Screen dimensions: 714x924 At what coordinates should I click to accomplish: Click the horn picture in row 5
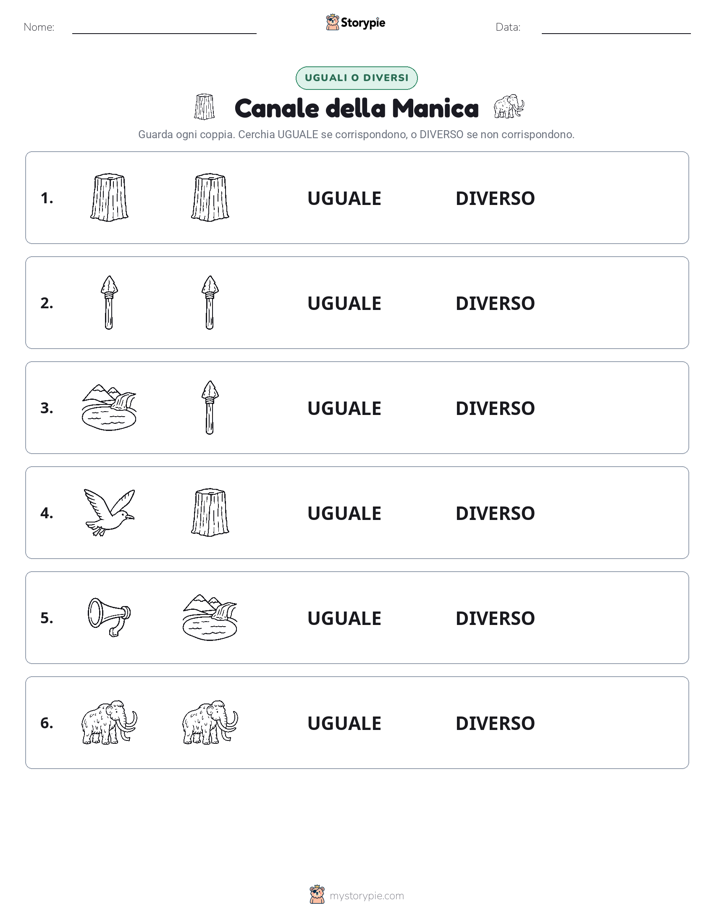point(110,617)
